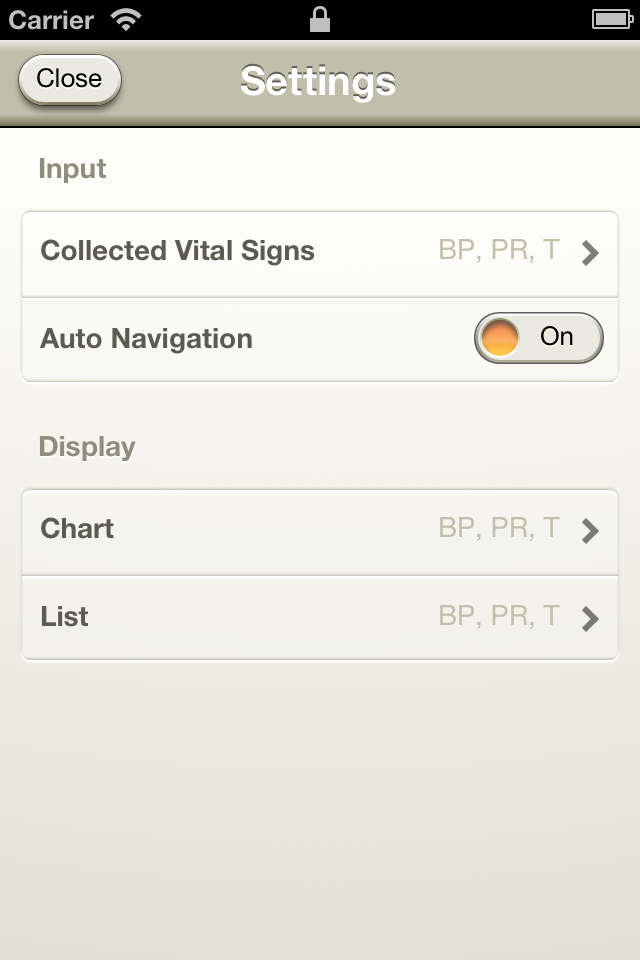Click the Carrier text in the status bar

[51, 20]
